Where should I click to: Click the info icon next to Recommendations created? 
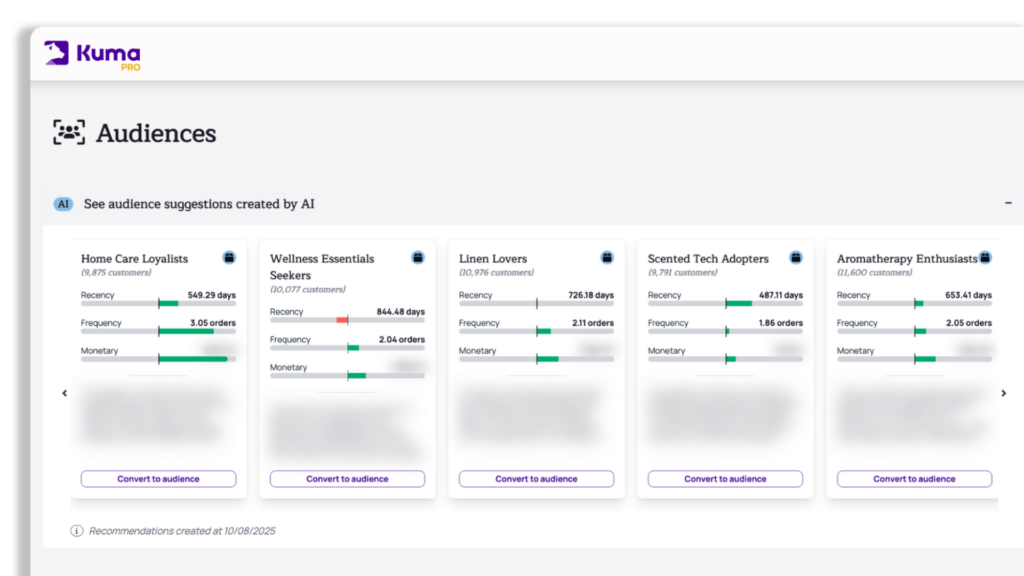click(x=77, y=531)
